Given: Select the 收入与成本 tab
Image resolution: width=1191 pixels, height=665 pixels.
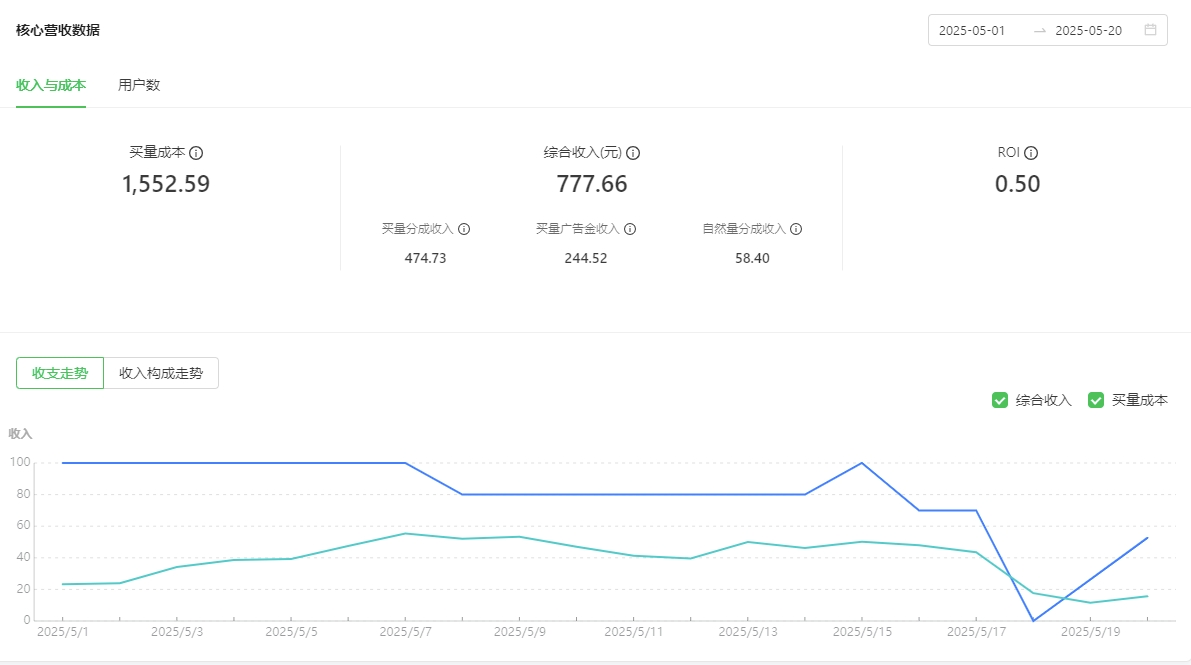Looking at the screenshot, I should pos(51,85).
